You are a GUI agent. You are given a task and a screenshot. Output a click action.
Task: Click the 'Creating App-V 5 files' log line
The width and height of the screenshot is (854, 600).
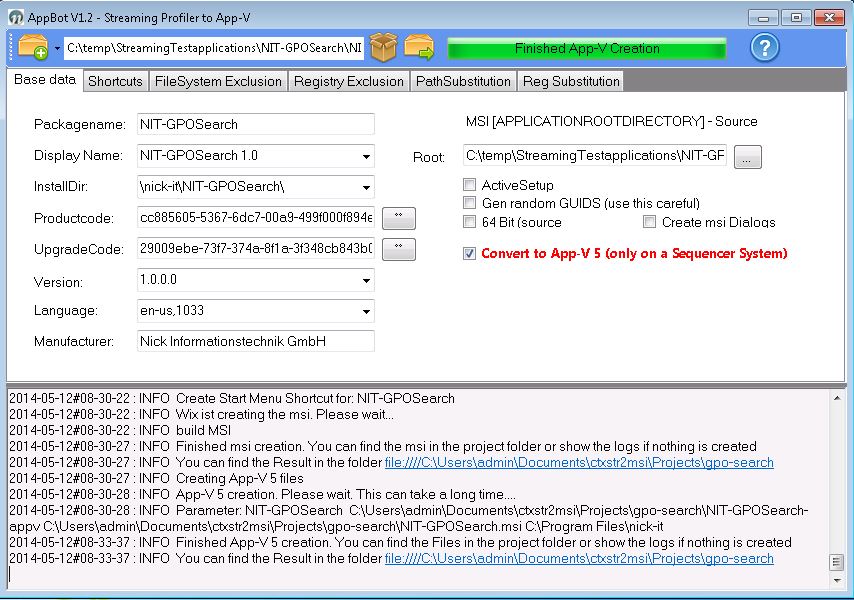coord(156,478)
